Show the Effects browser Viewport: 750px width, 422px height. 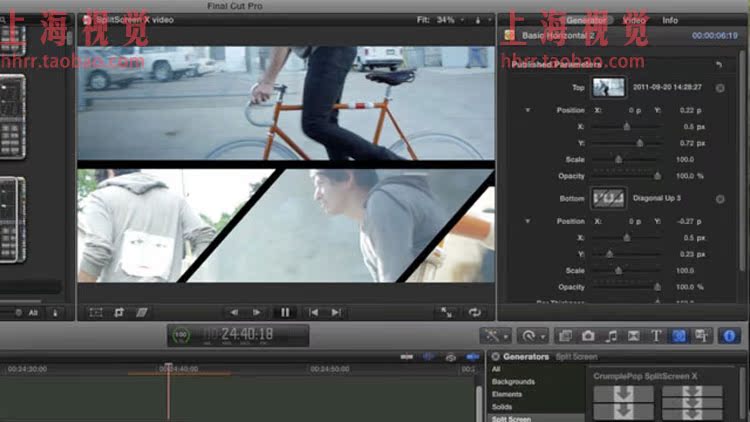[565, 336]
